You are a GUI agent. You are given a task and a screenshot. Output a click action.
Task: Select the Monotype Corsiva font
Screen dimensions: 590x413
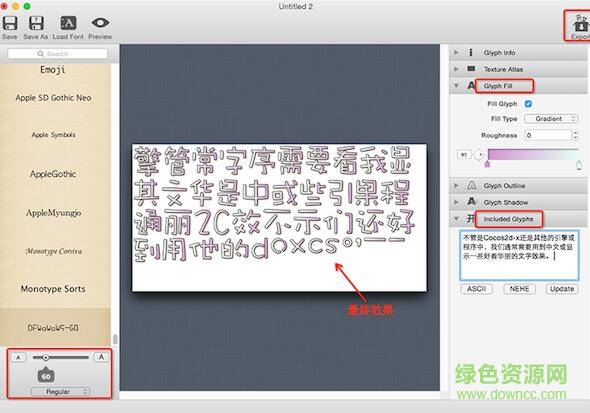click(x=53, y=251)
